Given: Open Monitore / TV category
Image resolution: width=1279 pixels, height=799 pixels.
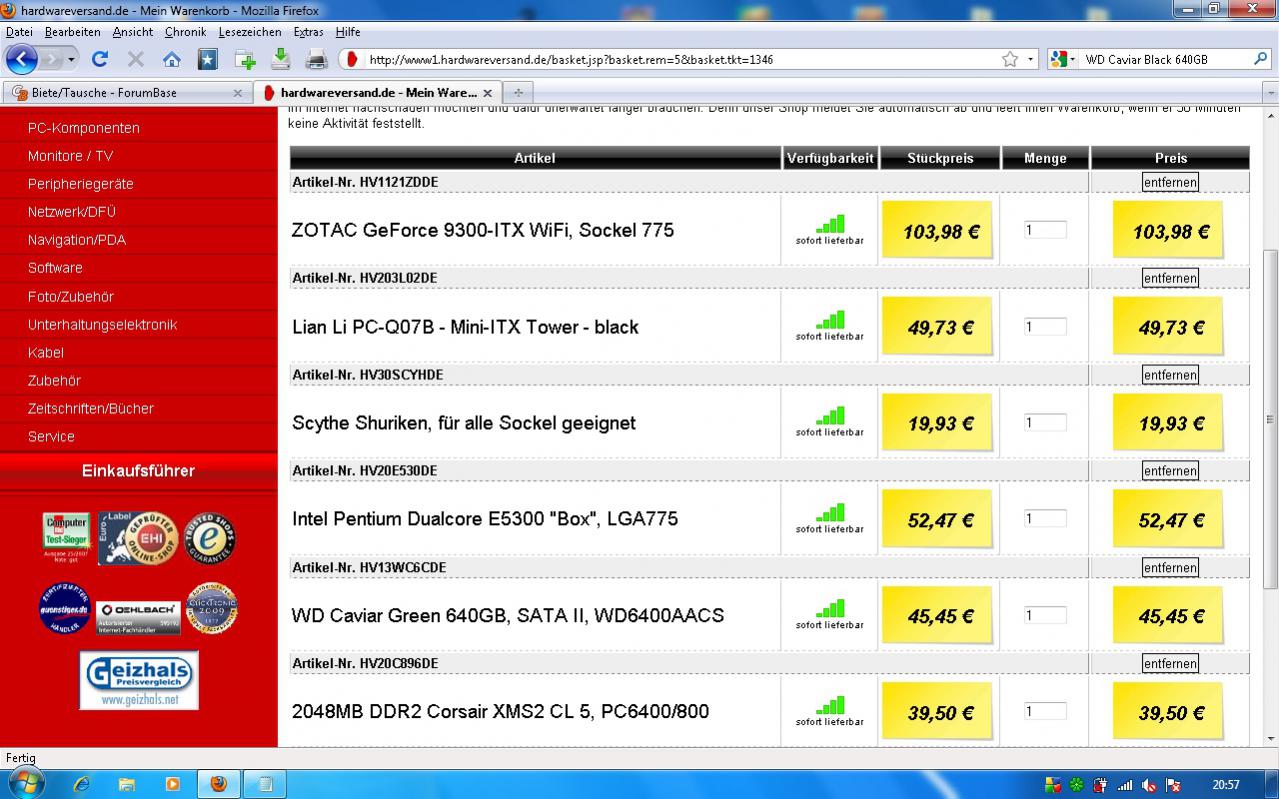Looking at the screenshot, I should coord(70,156).
